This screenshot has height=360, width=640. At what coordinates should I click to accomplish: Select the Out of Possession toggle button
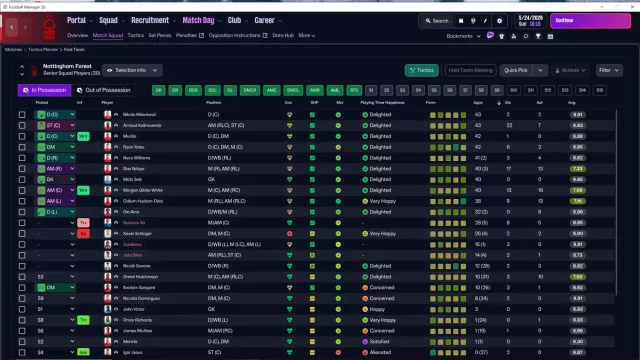[x=104, y=90]
